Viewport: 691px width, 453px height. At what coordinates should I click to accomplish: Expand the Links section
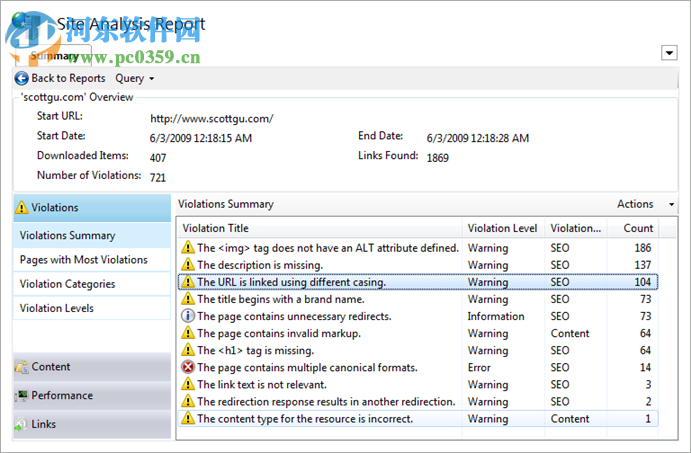tap(92, 424)
